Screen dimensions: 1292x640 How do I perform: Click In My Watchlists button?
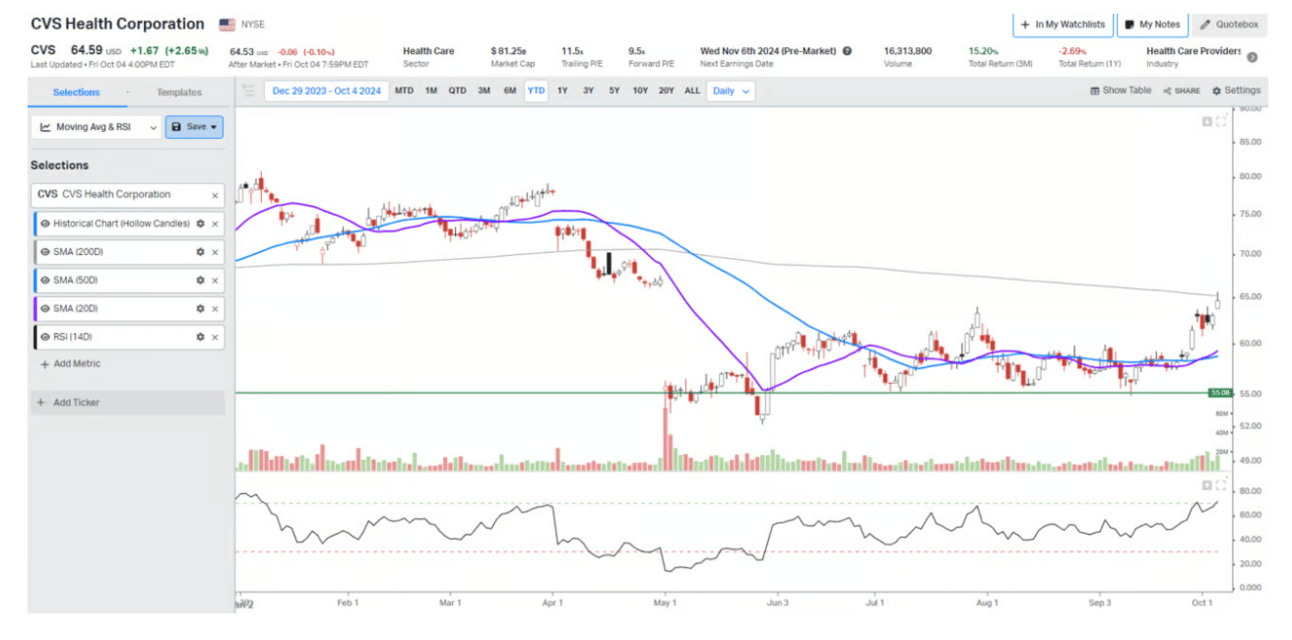1062,24
